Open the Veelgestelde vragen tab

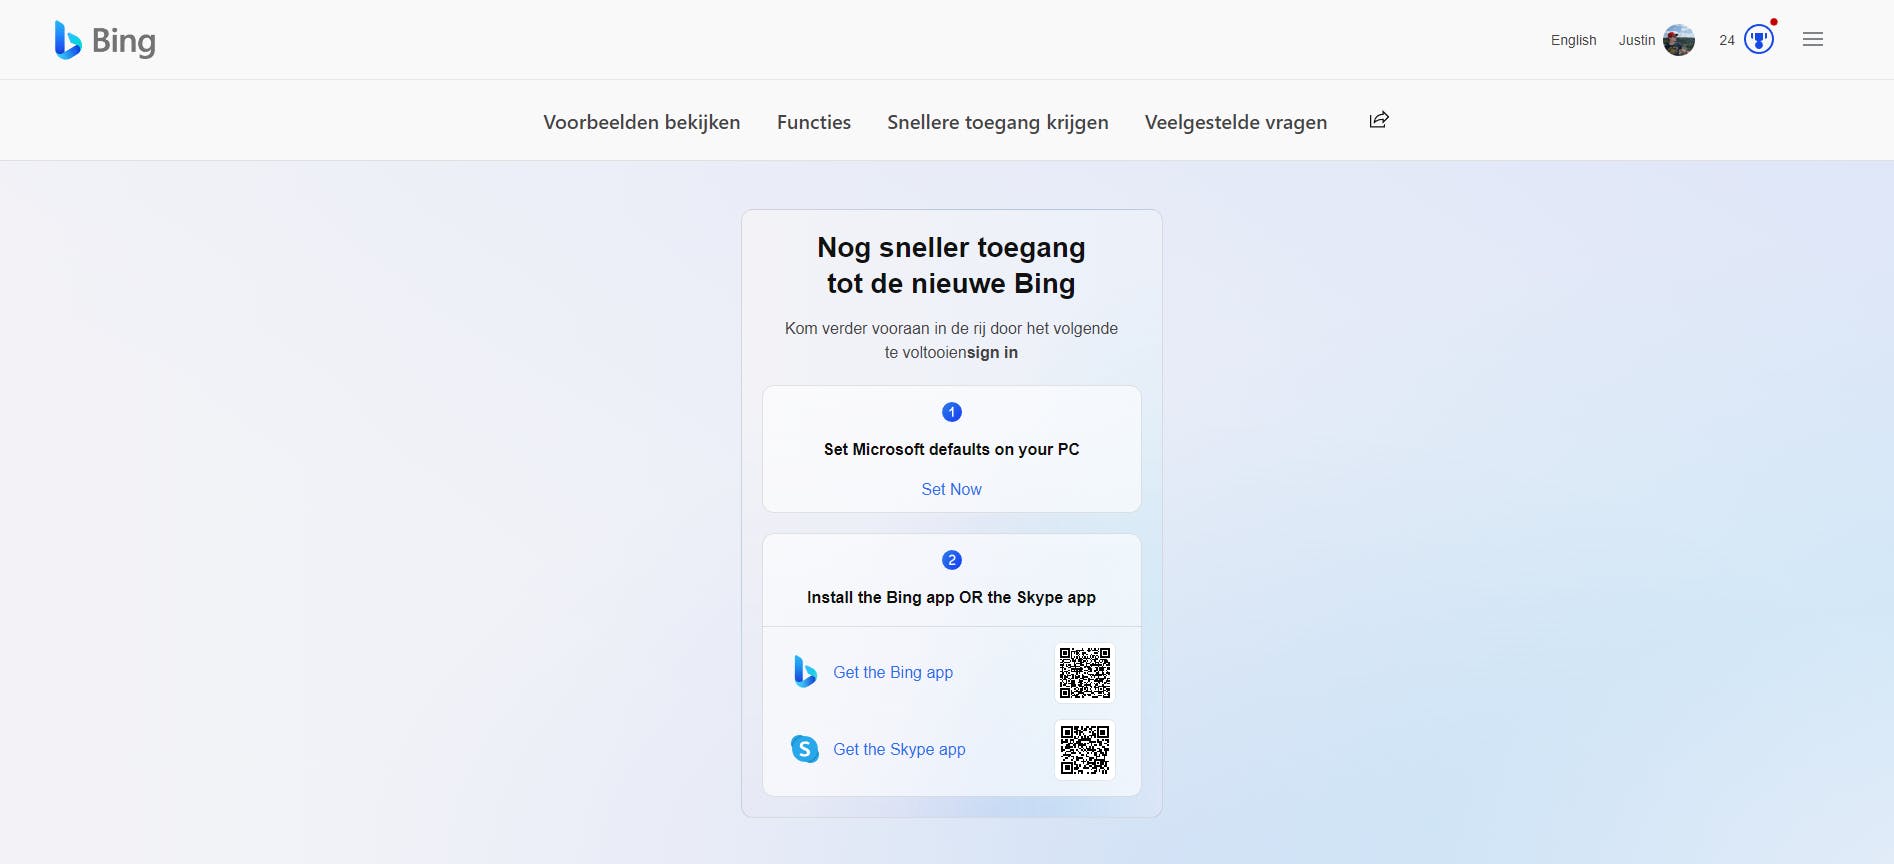pyautogui.click(x=1236, y=122)
